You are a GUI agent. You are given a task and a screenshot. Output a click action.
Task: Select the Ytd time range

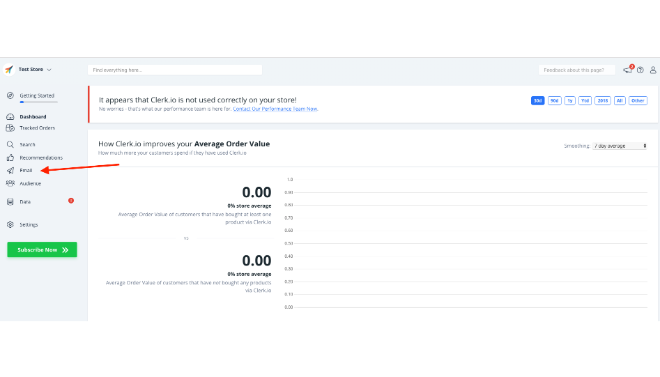585,101
